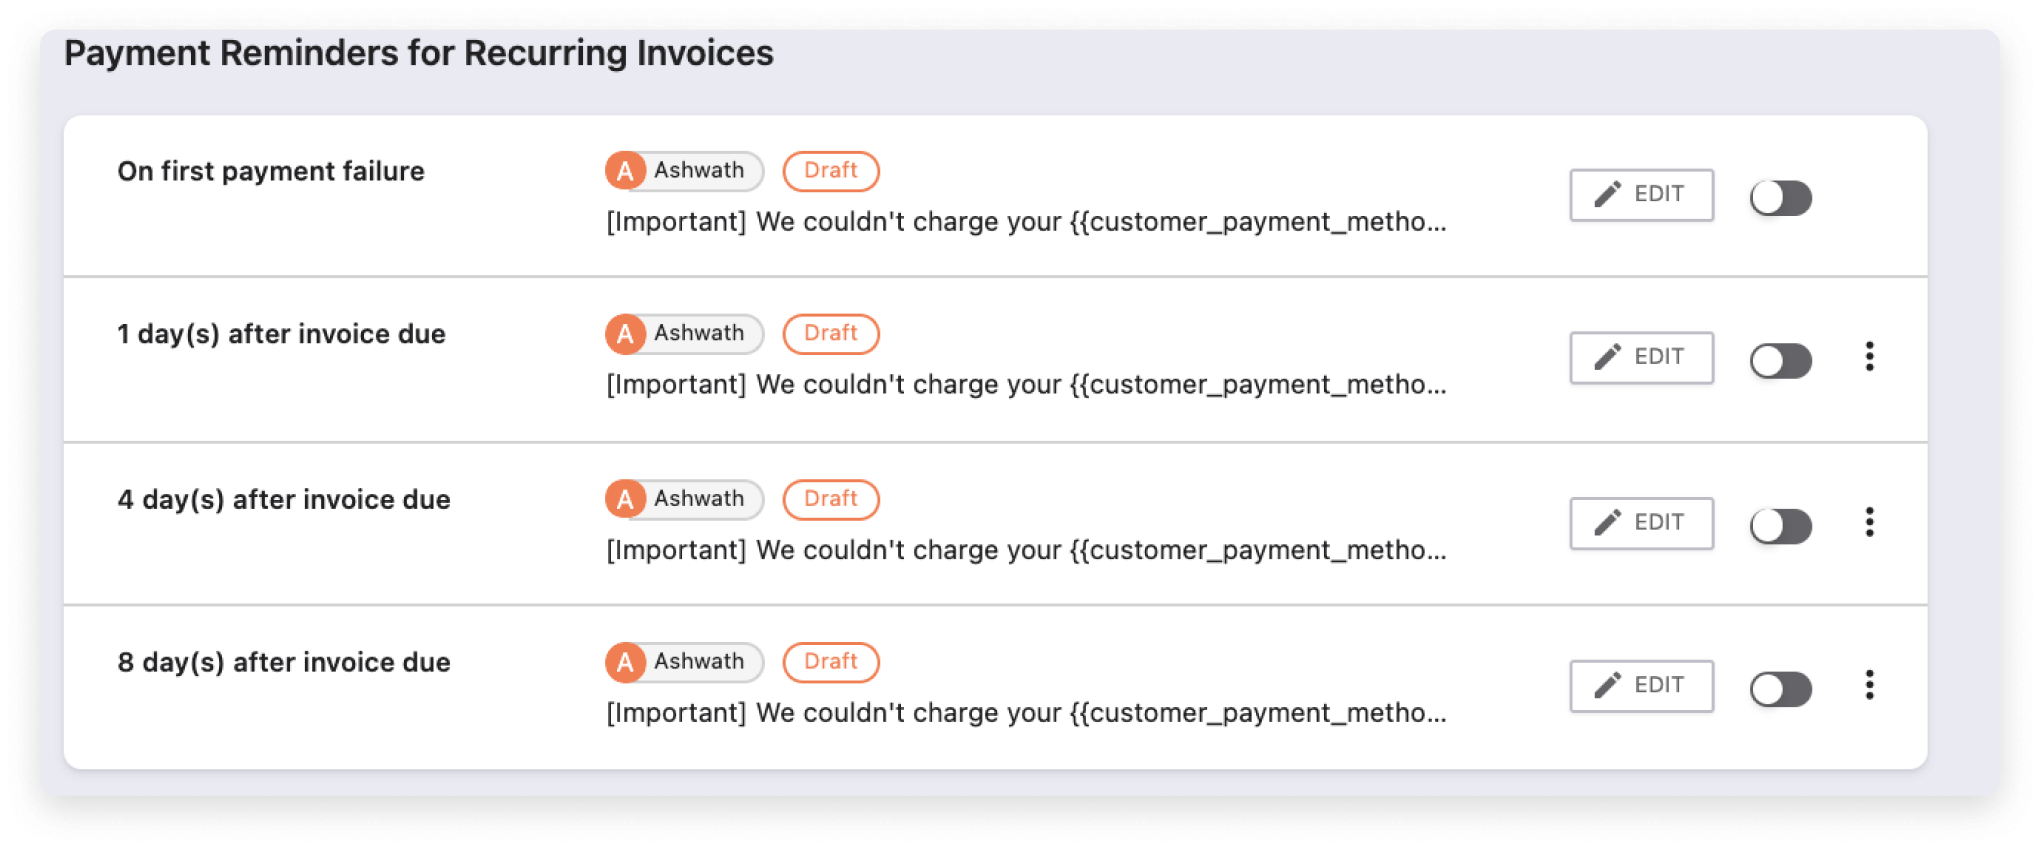Viewport: 2041px width, 847px height.
Task: Click the Draft badge on first payment failure
Action: click(x=830, y=171)
